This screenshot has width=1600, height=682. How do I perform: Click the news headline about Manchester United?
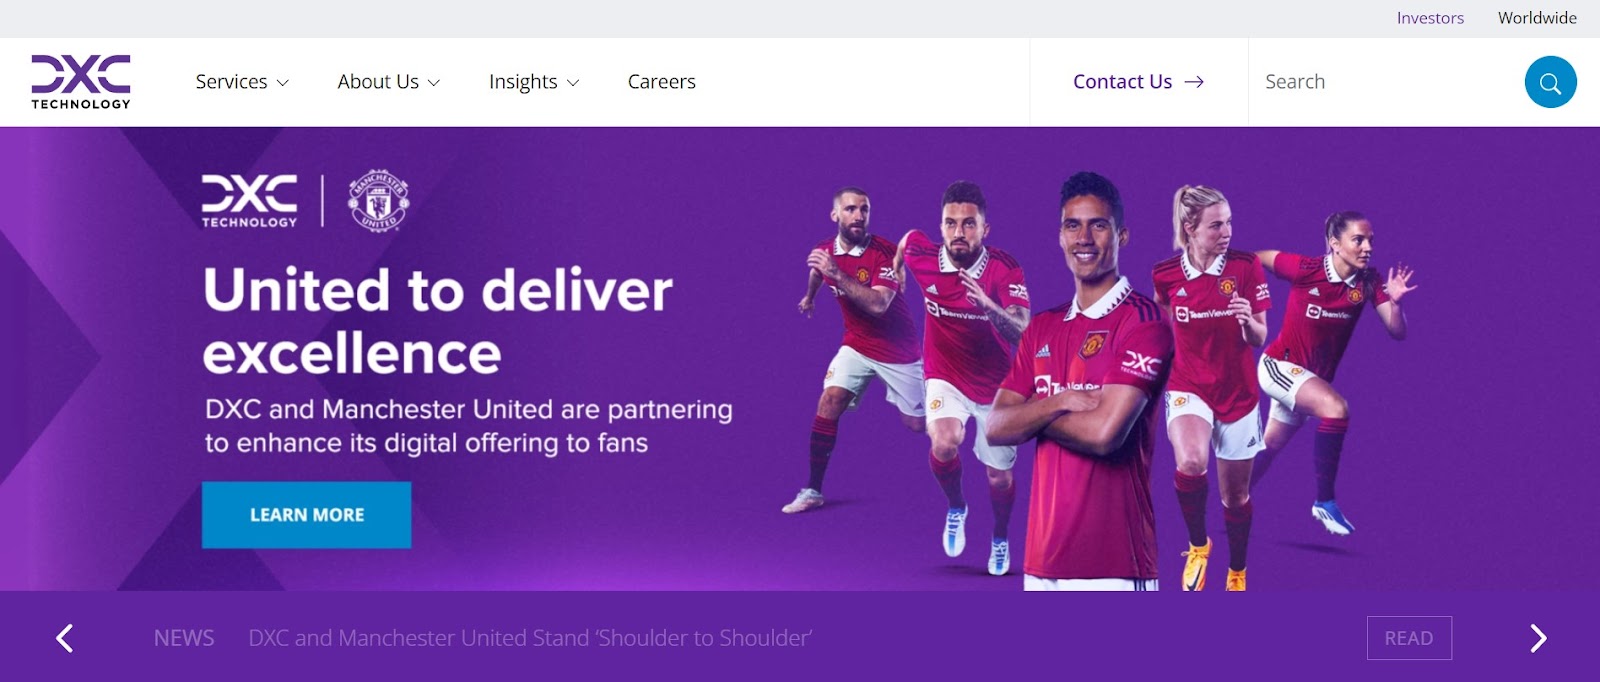pos(530,638)
